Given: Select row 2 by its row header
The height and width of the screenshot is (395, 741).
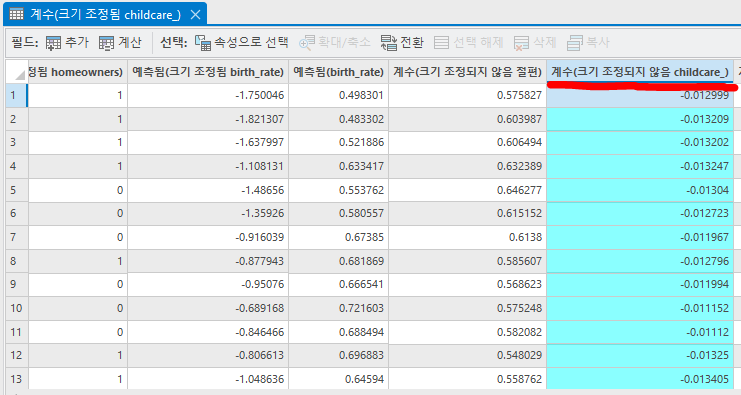Looking at the screenshot, I should coord(17,119).
